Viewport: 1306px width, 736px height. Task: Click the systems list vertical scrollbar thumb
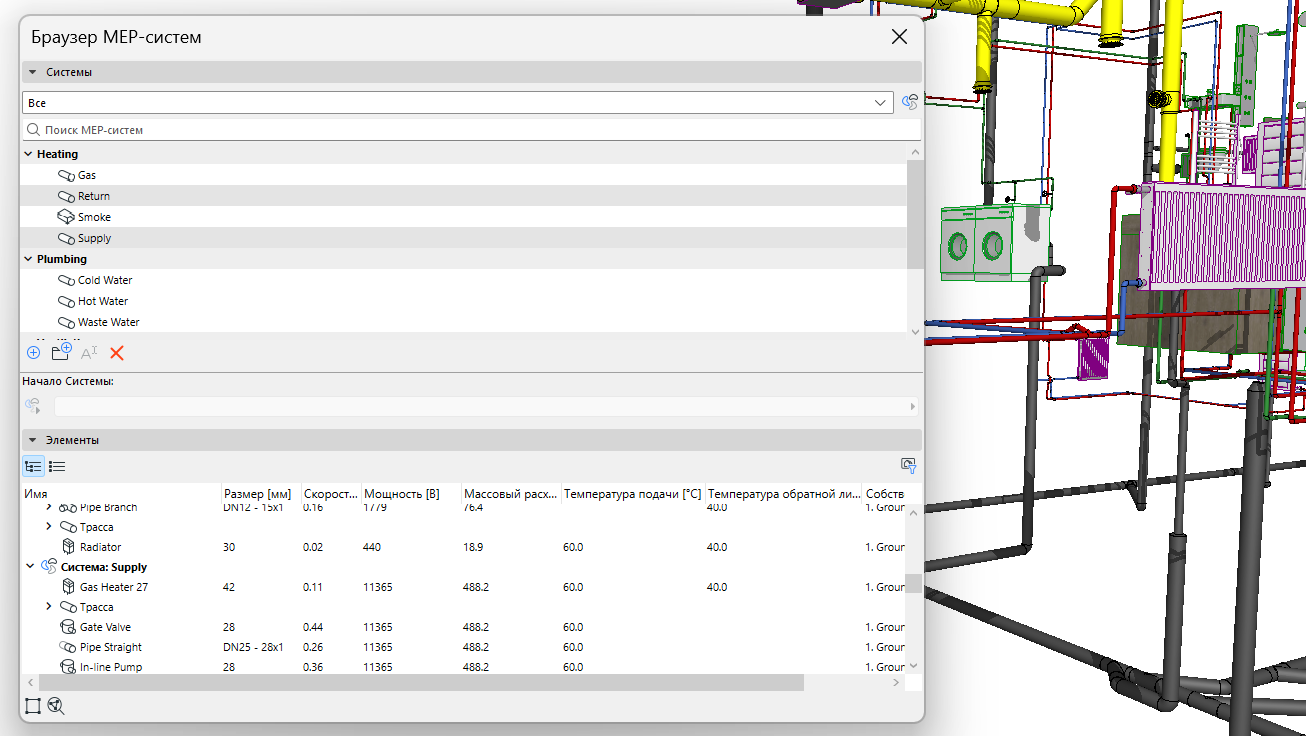914,213
